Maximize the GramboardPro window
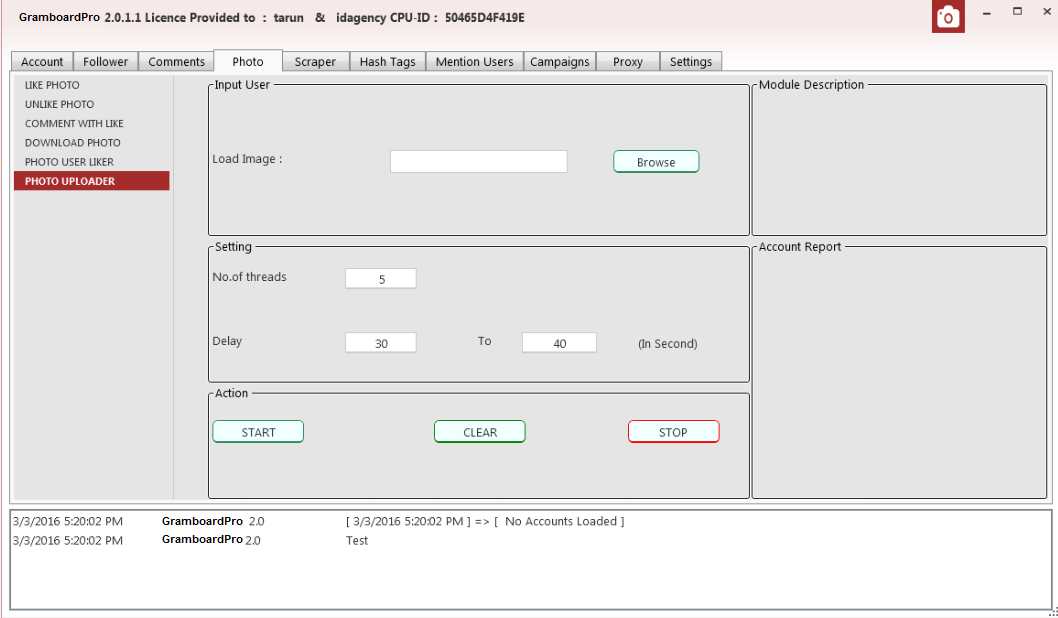This screenshot has height=618, width=1058. coord(1018,11)
